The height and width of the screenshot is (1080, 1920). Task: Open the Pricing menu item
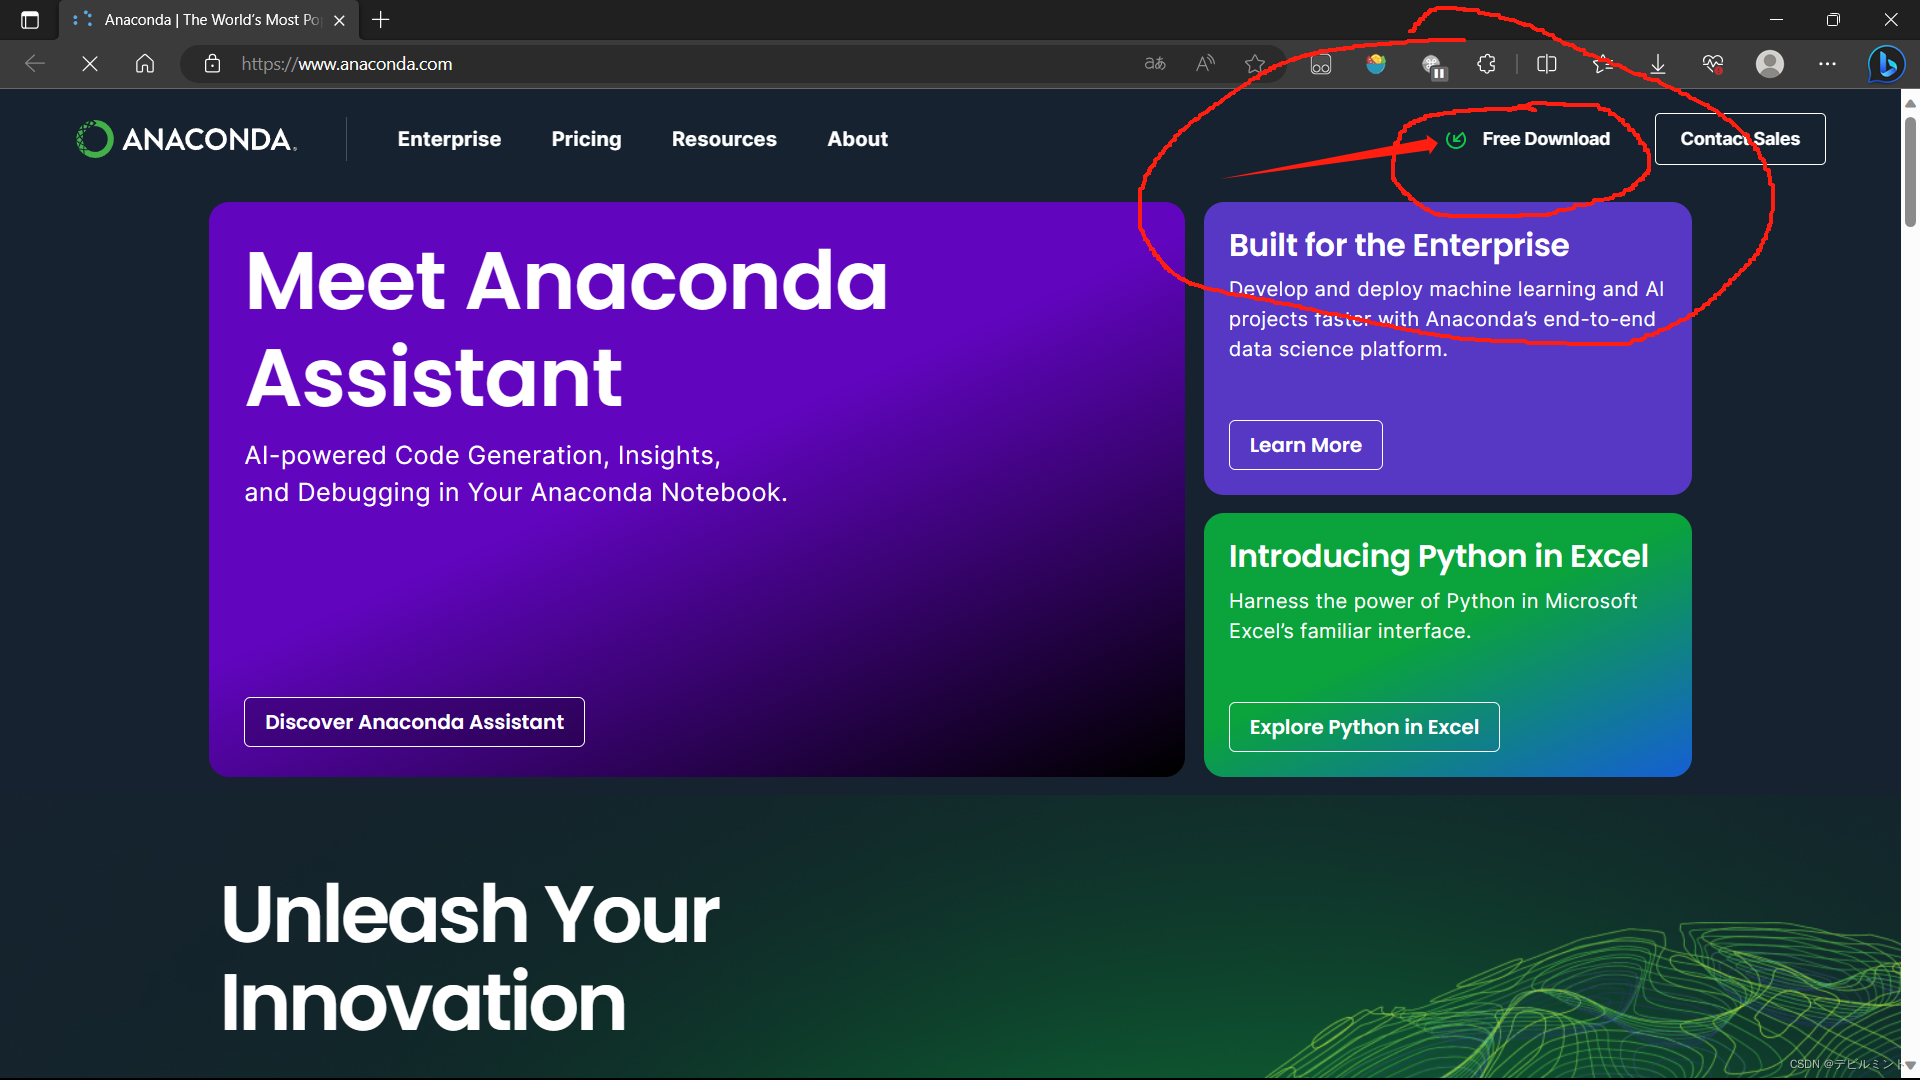tap(586, 139)
